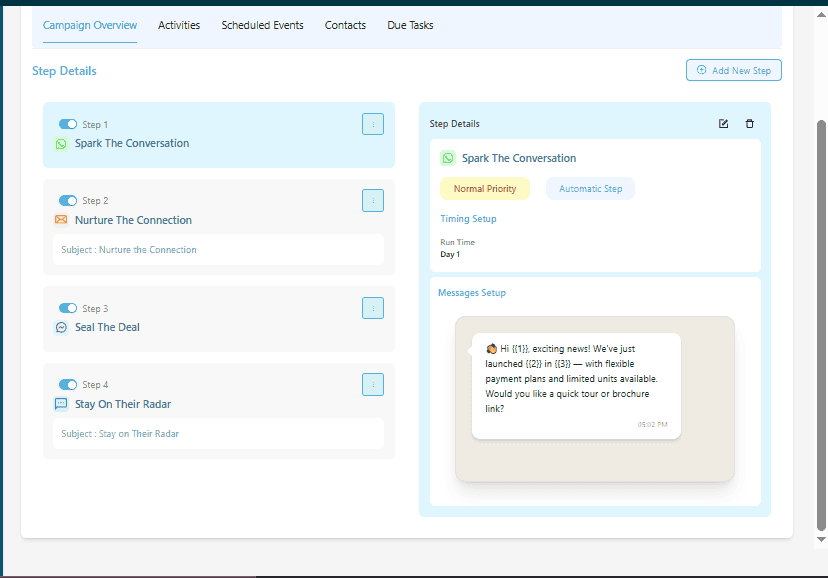The image size is (828, 578).
Task: Open the Scheduled Events tab
Action: [x=262, y=25]
